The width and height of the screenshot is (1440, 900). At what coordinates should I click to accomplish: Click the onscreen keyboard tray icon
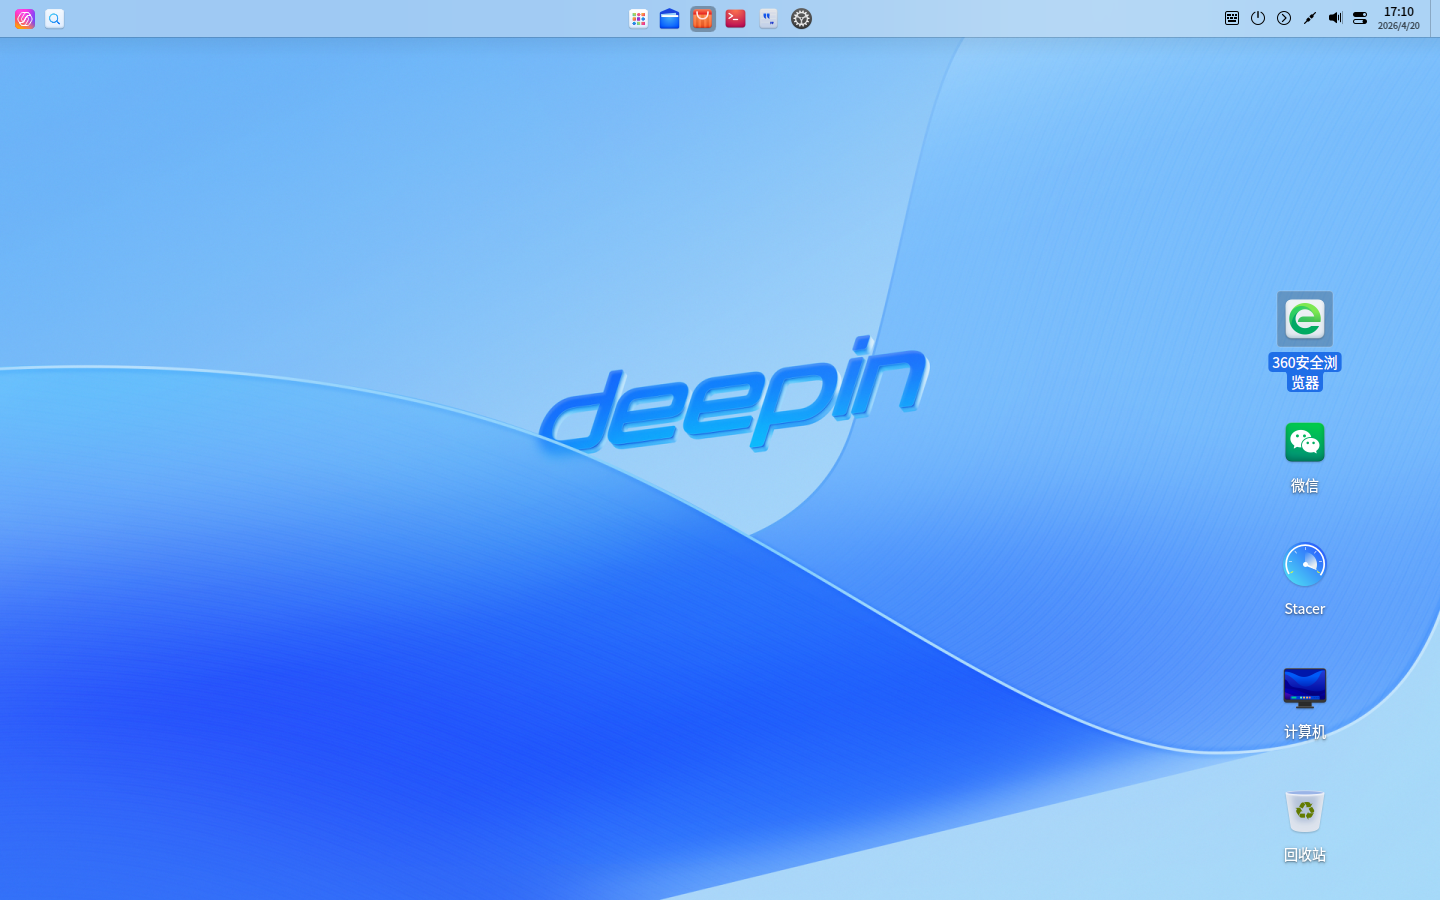1232,18
